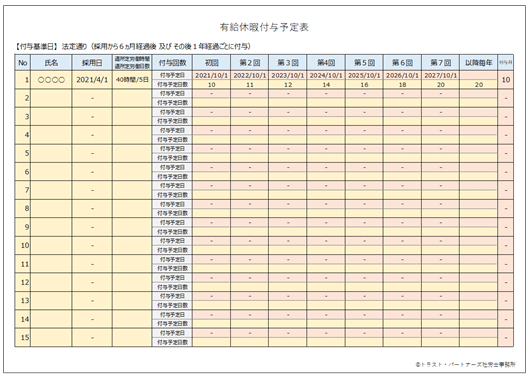Select the cell showing 14 grant days
This screenshot has height=378, width=529.
tap(326, 84)
